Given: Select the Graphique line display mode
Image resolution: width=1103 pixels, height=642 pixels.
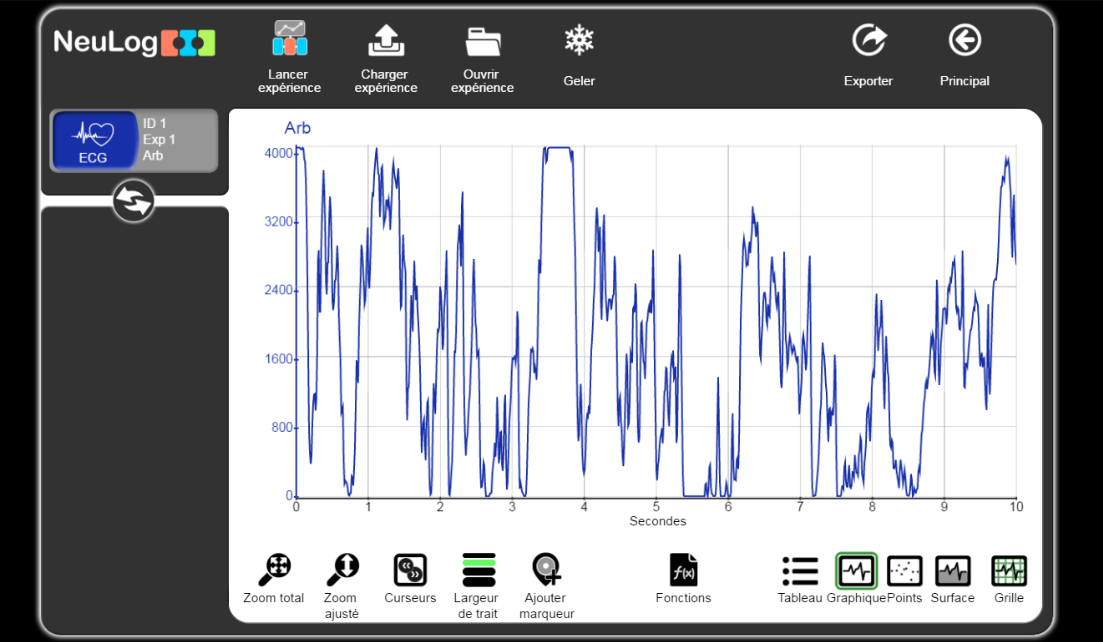Looking at the screenshot, I should click(856, 571).
